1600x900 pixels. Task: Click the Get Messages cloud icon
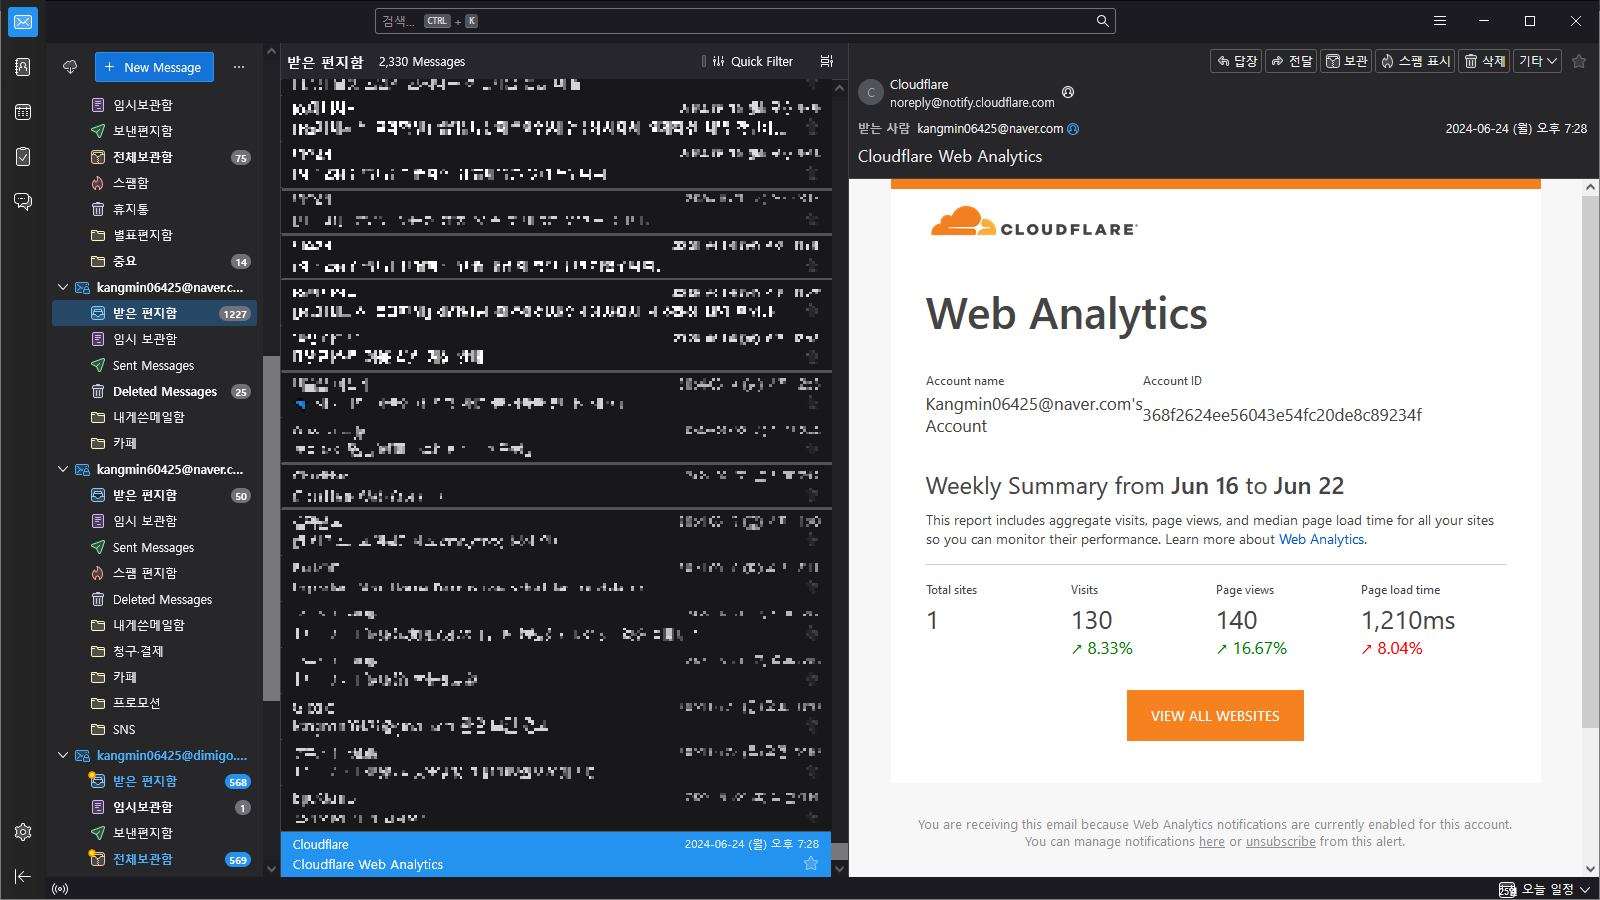pyautogui.click(x=70, y=67)
